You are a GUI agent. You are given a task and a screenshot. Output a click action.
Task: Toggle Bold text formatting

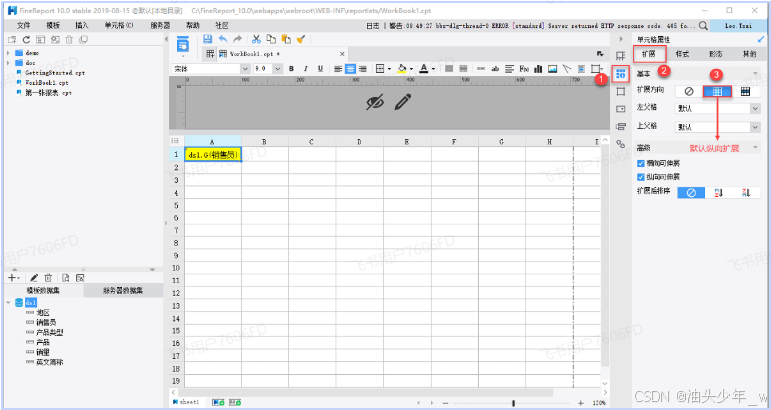click(x=291, y=69)
